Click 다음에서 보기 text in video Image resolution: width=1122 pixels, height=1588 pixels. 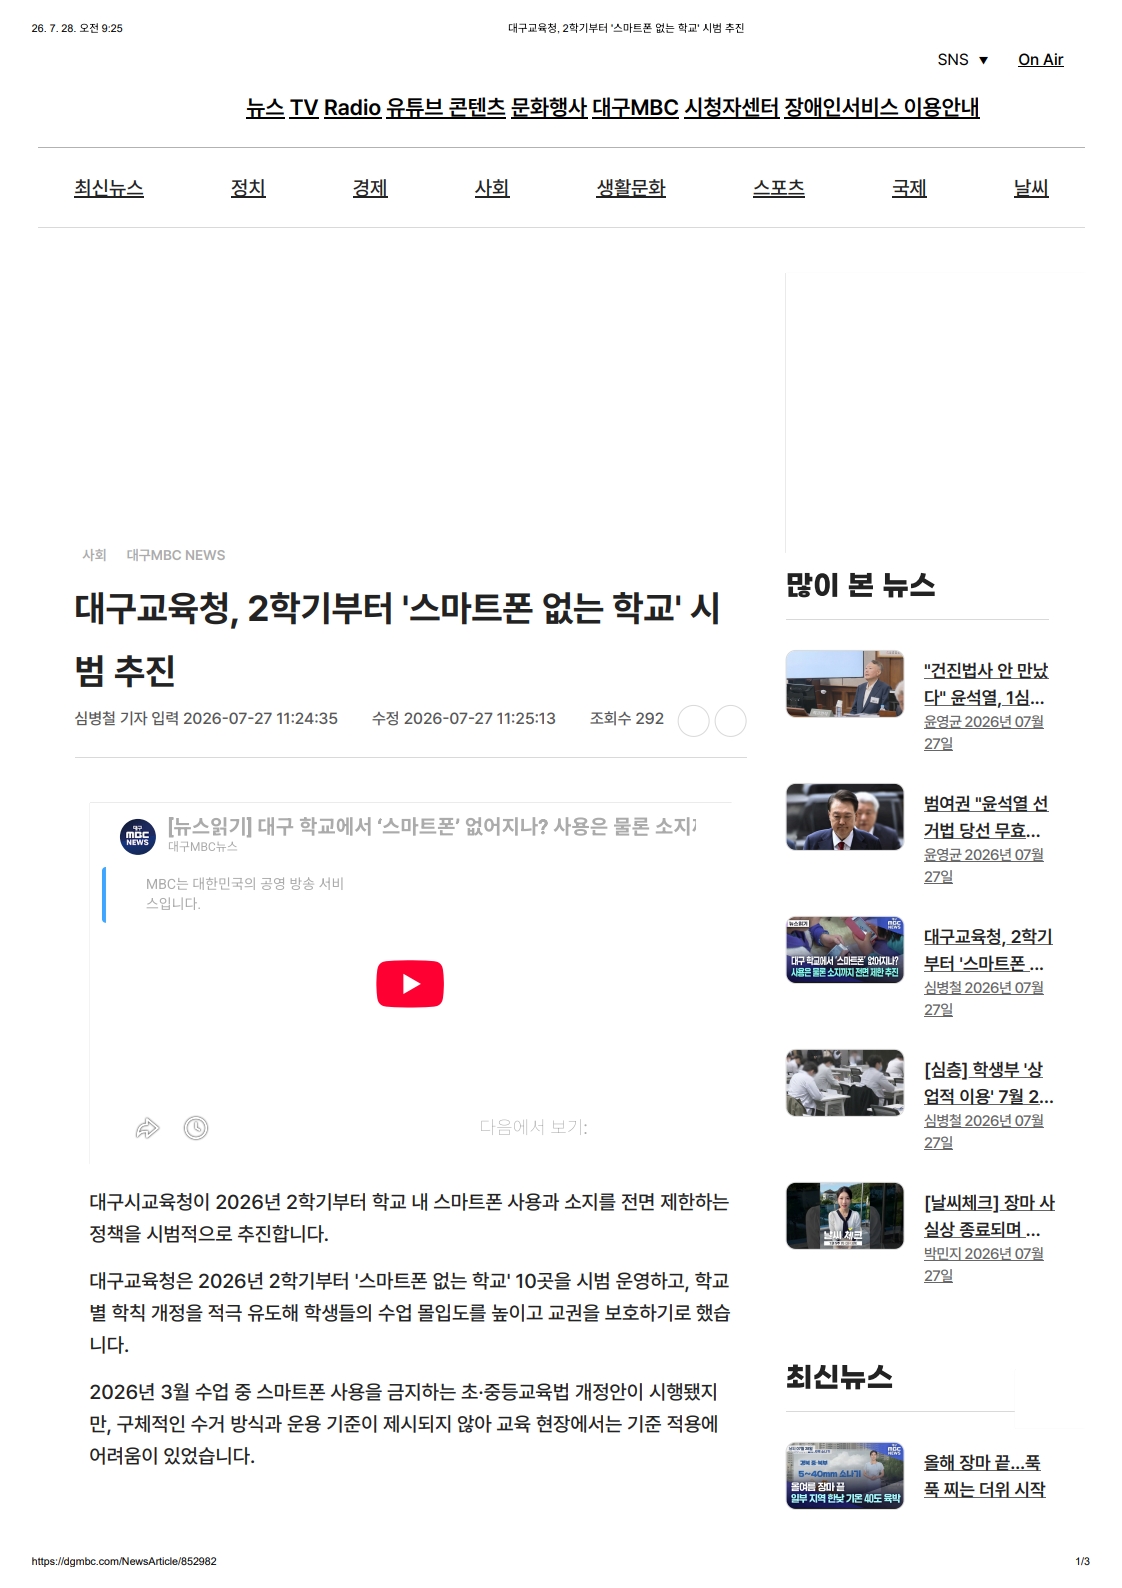[533, 1127]
